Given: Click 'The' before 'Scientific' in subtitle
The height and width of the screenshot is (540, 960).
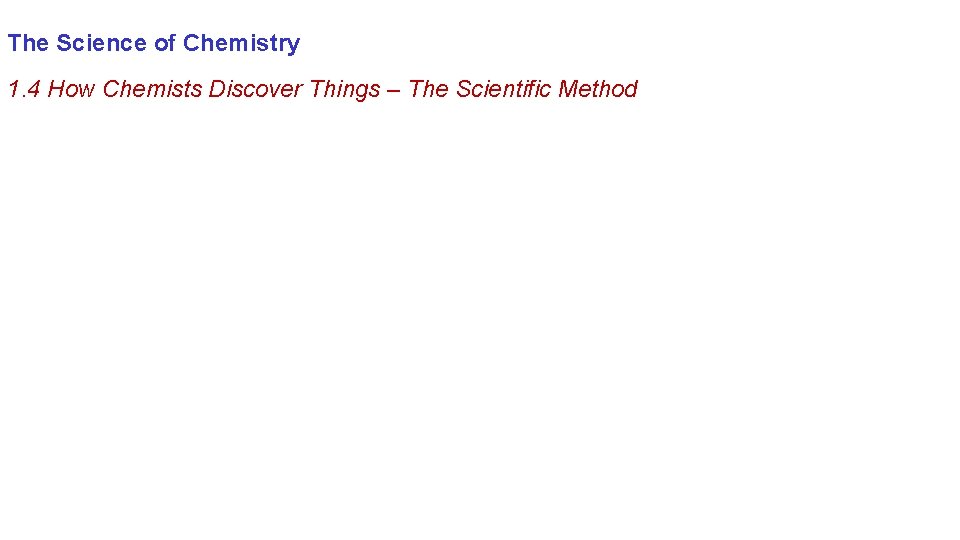Looking at the screenshot, I should click(429, 89).
